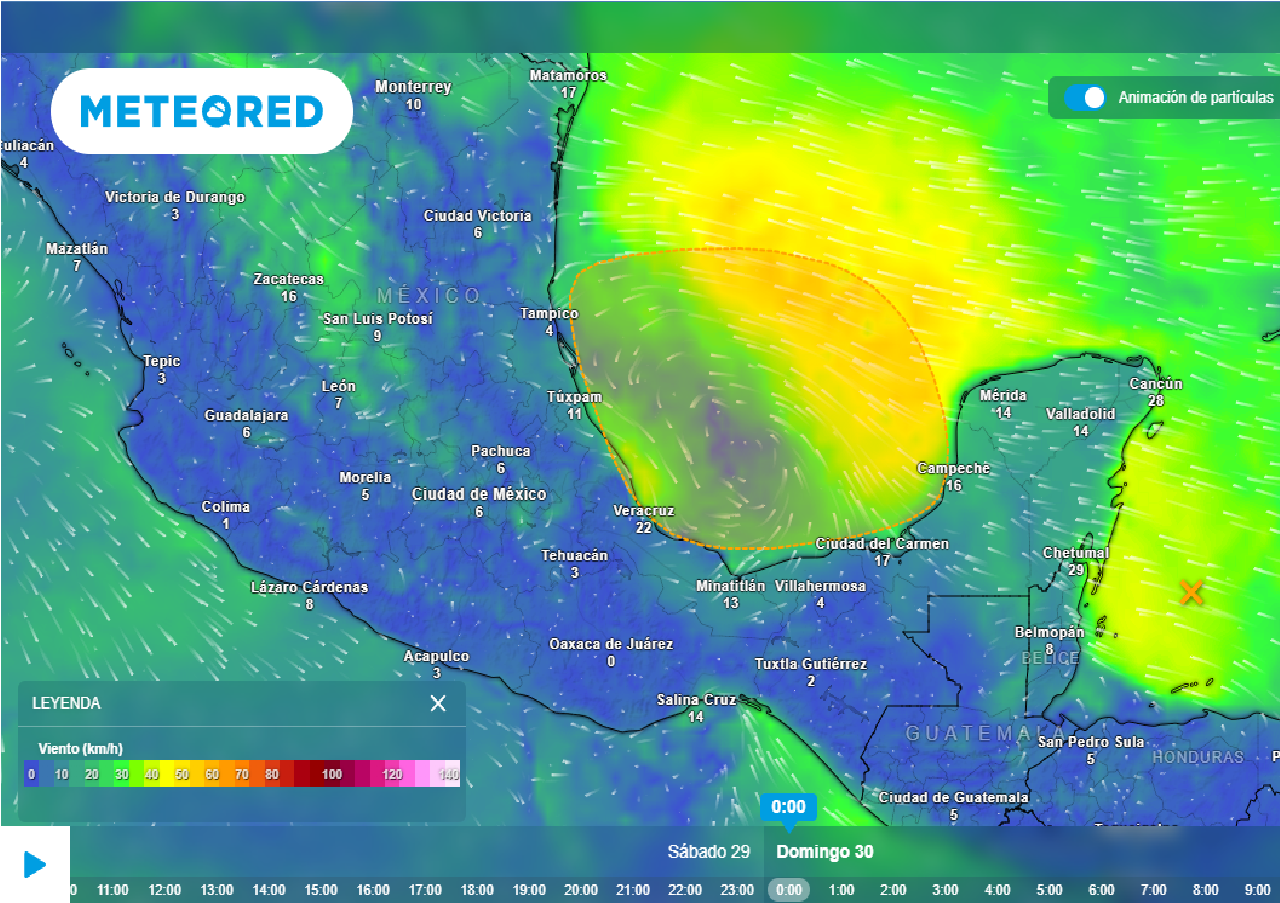
Task: Click the Campeche city label
Action: click(954, 469)
